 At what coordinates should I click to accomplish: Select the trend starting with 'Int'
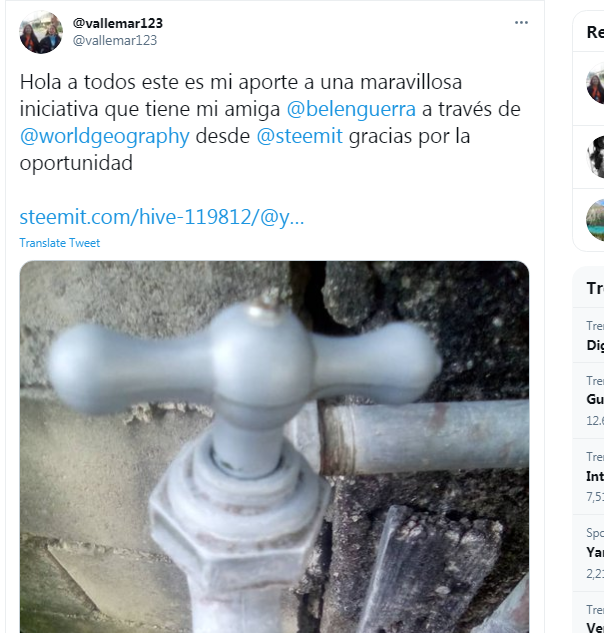[x=589, y=476]
